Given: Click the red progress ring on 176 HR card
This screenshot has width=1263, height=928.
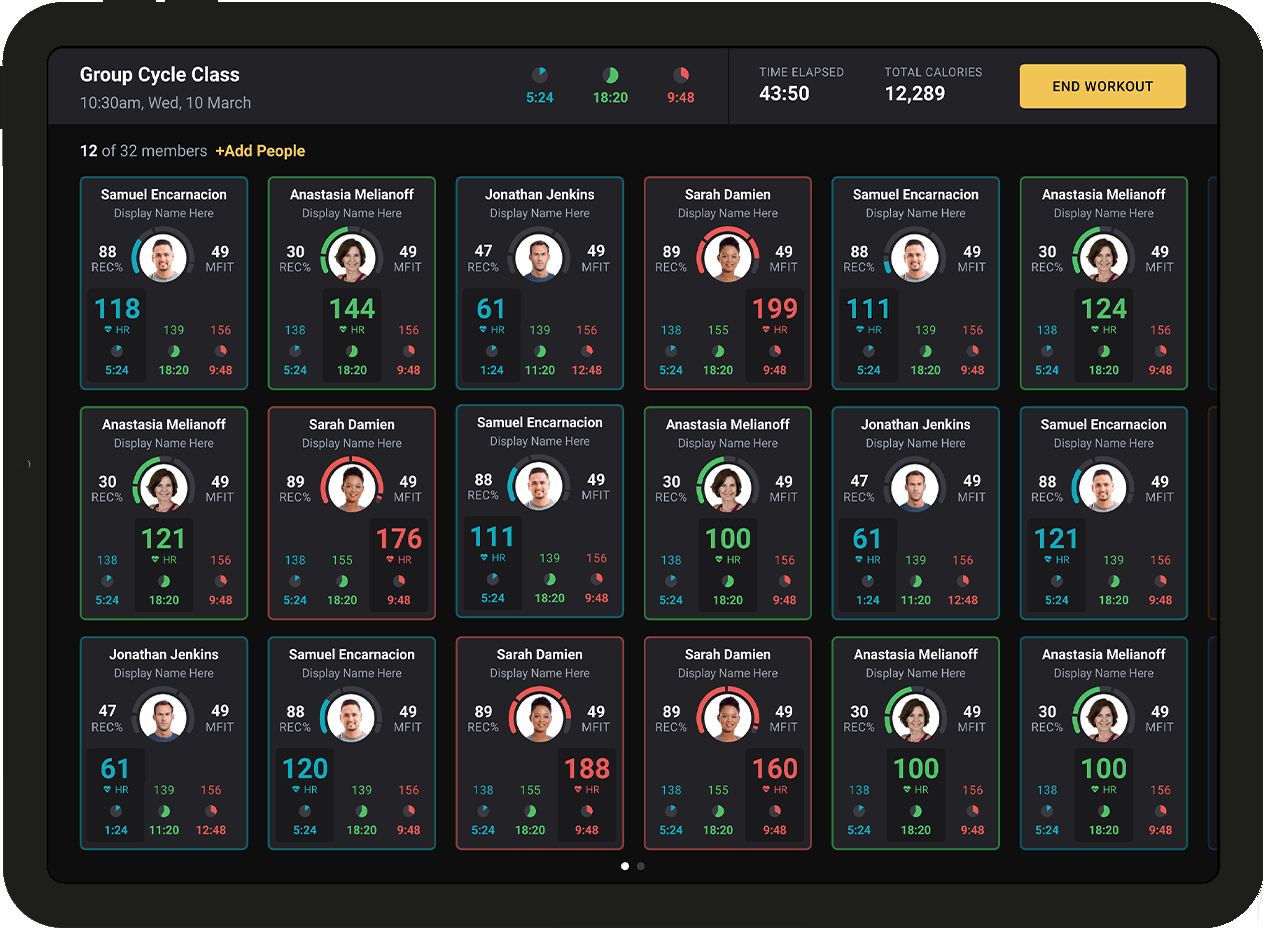Looking at the screenshot, I should point(352,461).
